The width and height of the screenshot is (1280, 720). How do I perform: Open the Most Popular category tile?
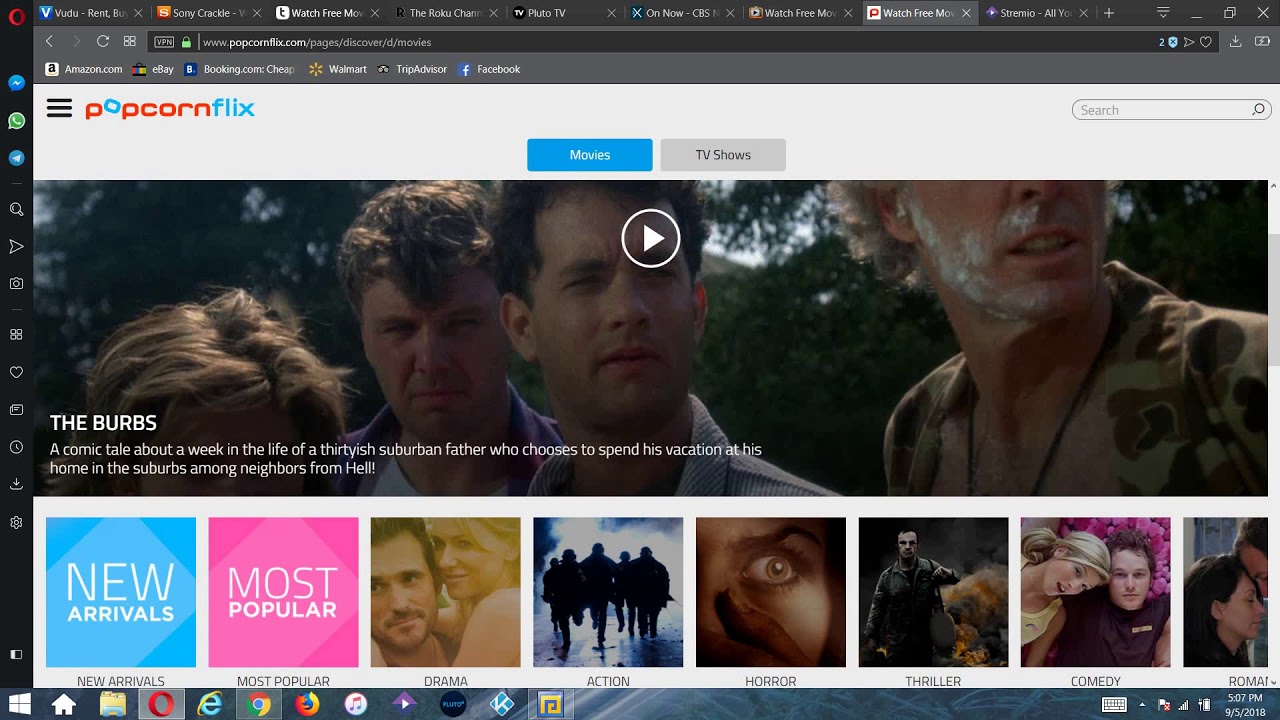click(283, 592)
